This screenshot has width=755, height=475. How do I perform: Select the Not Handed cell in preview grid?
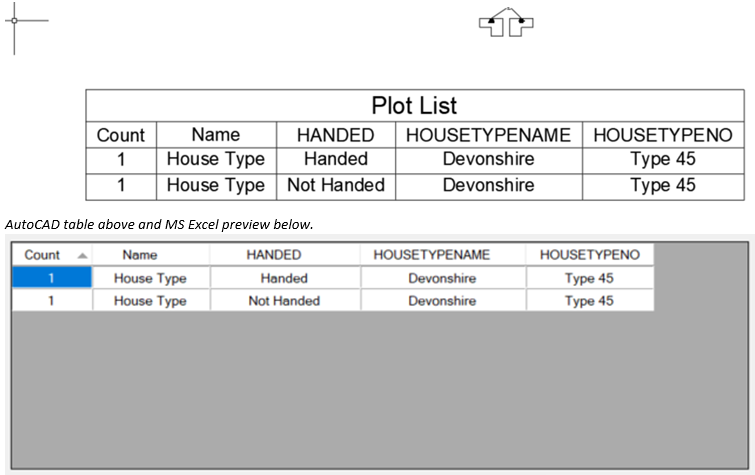tap(285, 301)
